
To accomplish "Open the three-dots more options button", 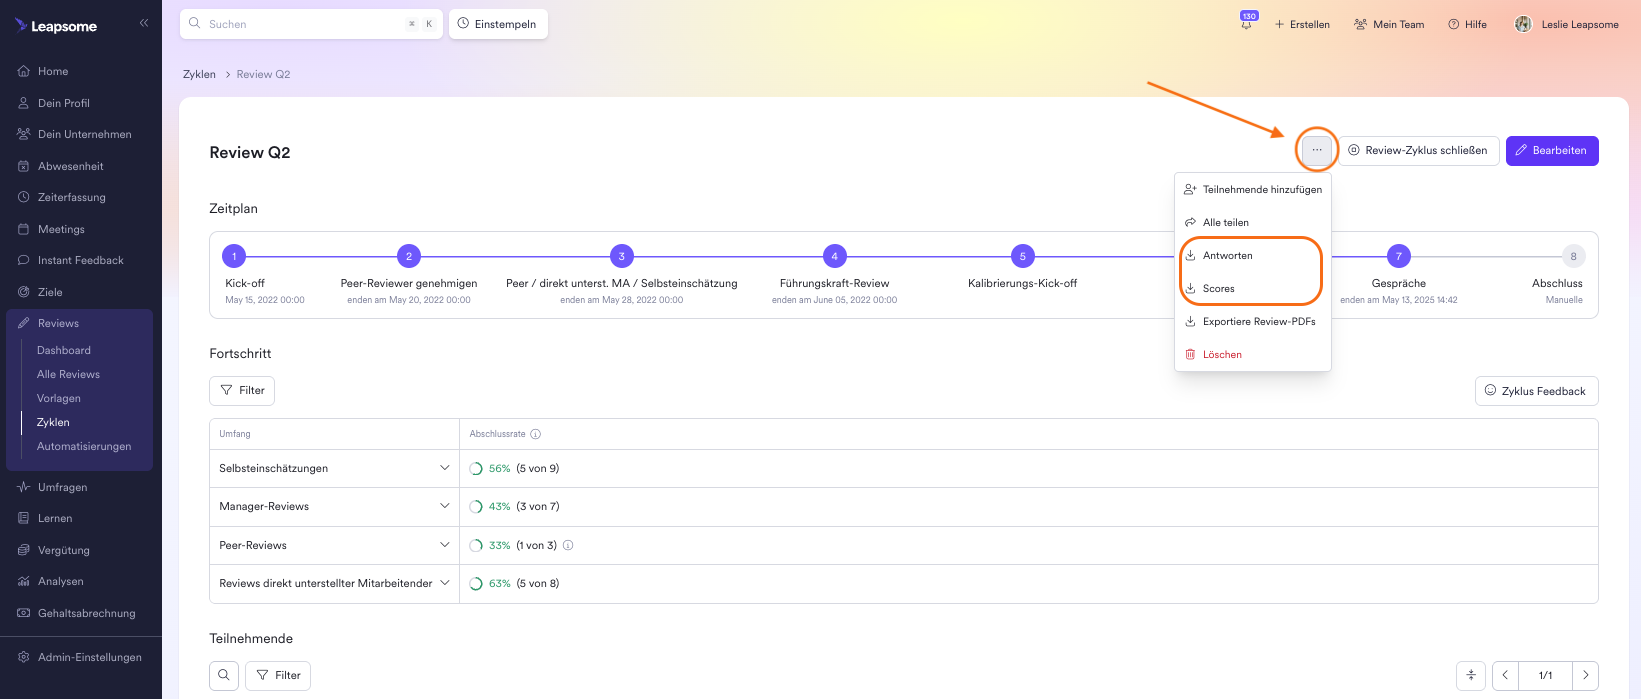I will (x=1316, y=150).
